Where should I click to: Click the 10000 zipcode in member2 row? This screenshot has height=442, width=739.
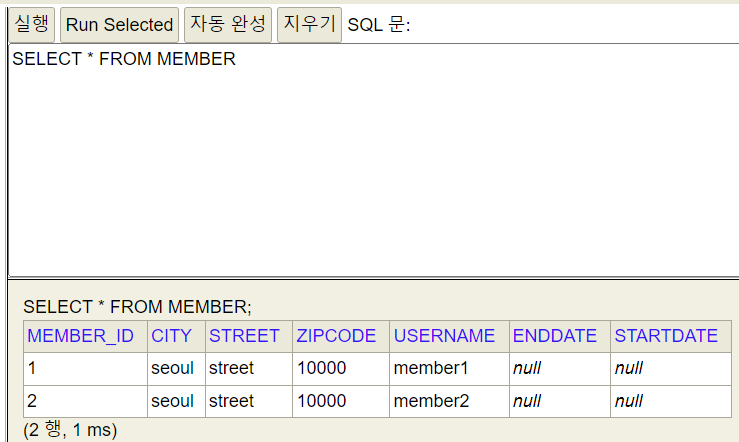[x=341, y=401]
